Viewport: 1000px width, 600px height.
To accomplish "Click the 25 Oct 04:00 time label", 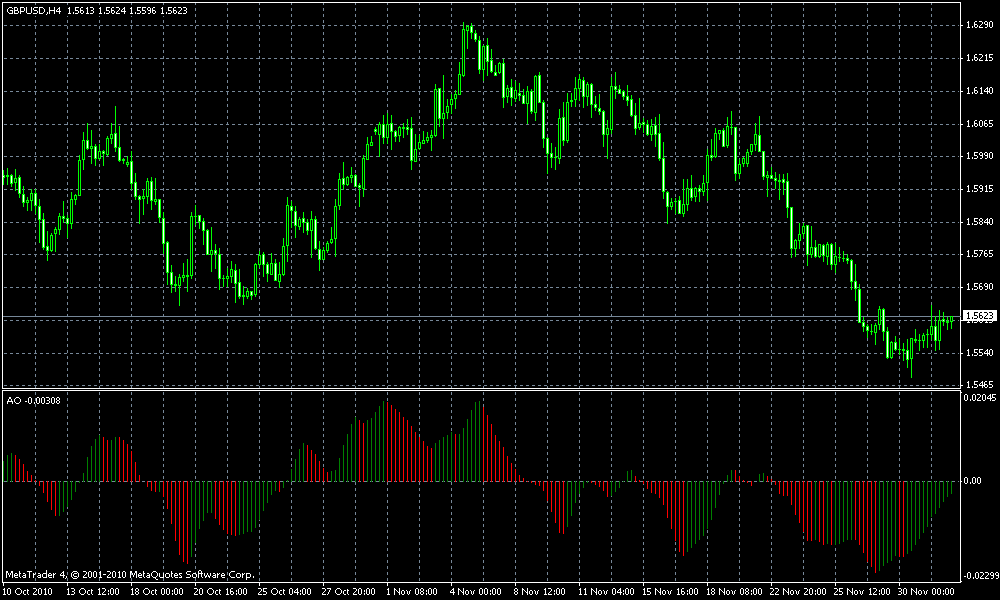I will pyautogui.click(x=285, y=592).
